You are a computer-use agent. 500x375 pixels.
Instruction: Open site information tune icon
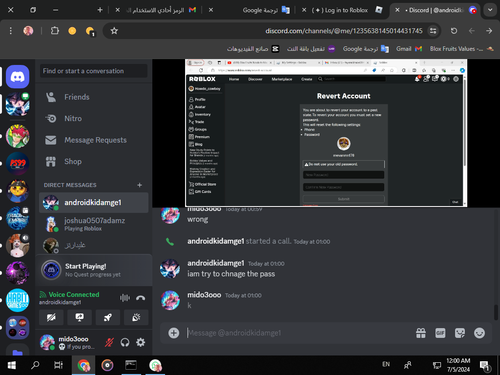433,31
